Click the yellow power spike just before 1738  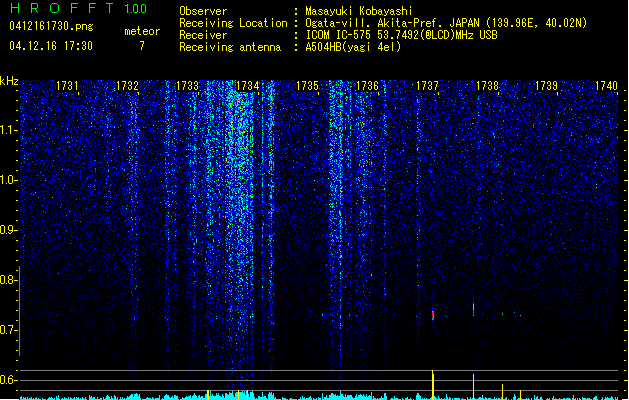[x=473, y=387]
